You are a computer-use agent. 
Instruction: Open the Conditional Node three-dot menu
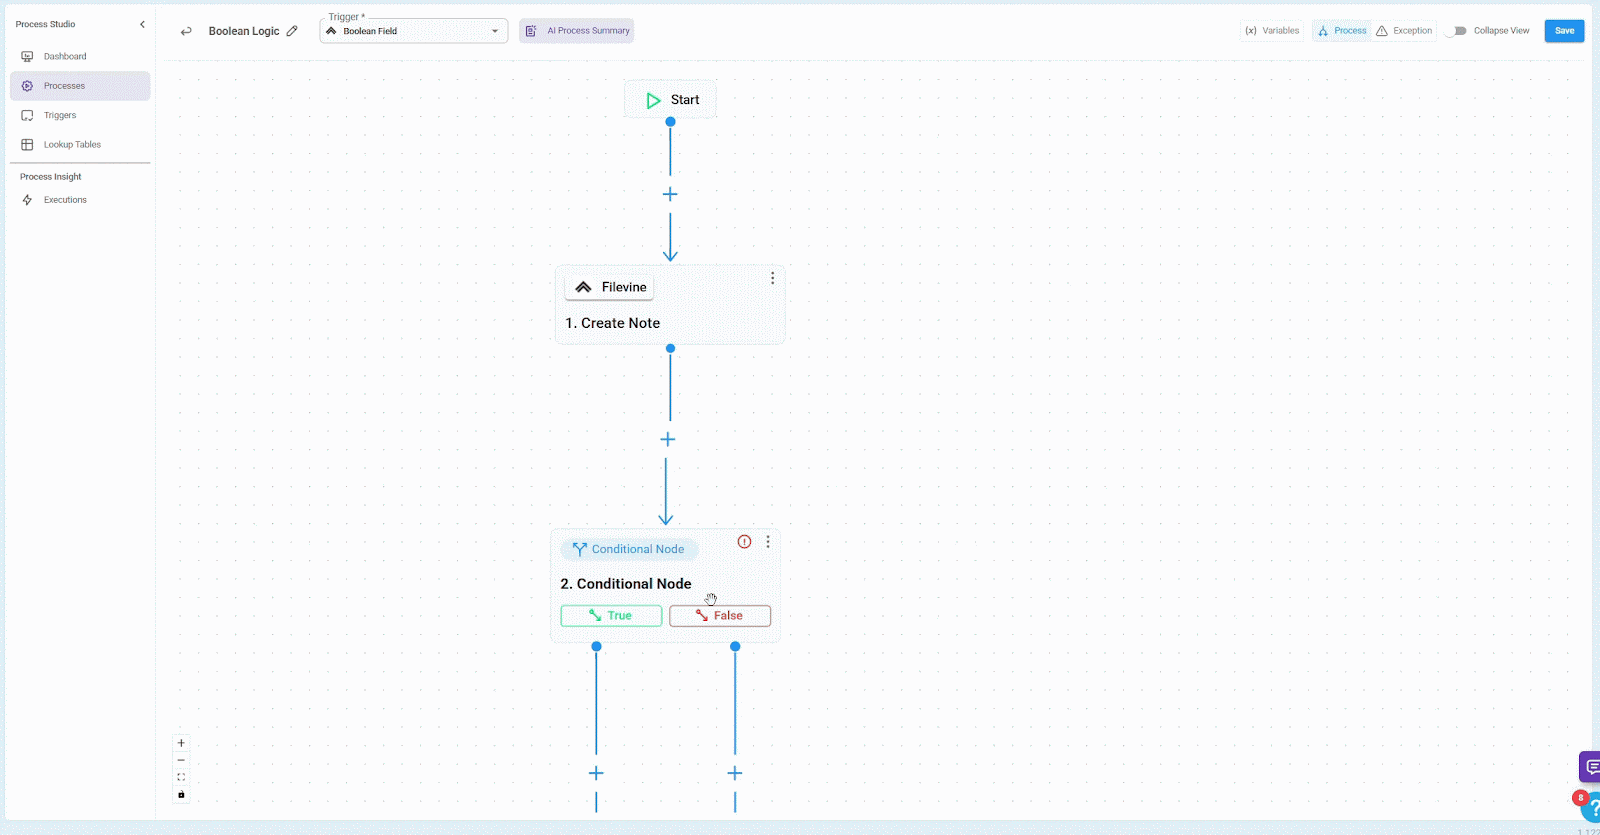click(768, 542)
